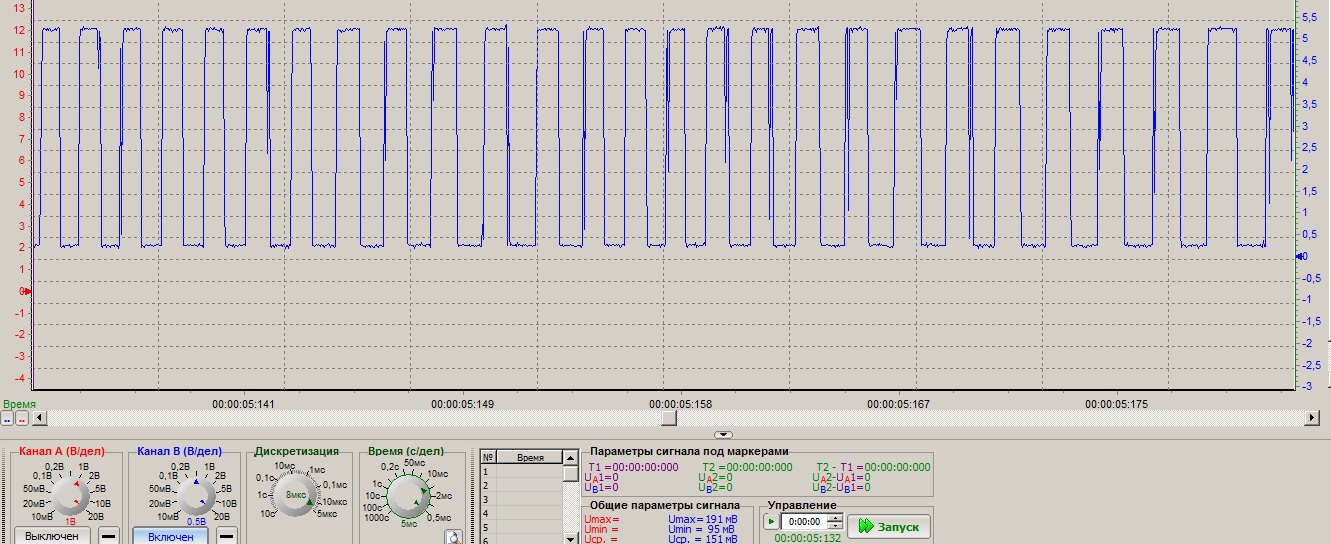
Task: Click the Дискретизация knob
Action: point(296,495)
